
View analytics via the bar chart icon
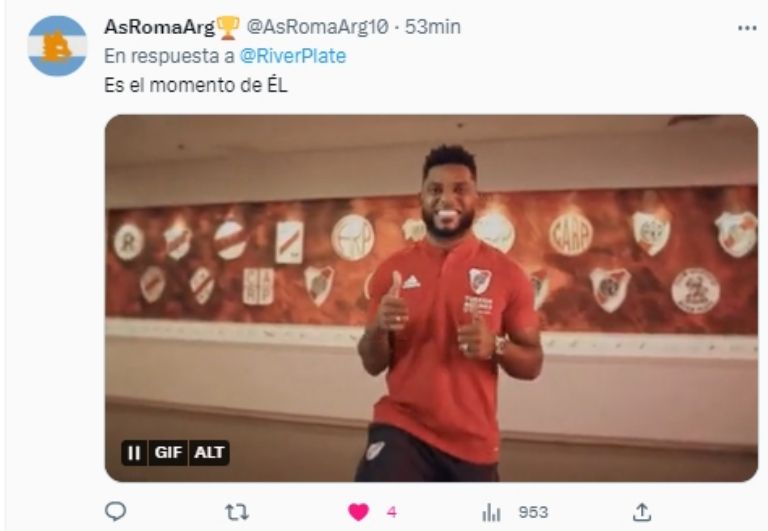(x=491, y=513)
